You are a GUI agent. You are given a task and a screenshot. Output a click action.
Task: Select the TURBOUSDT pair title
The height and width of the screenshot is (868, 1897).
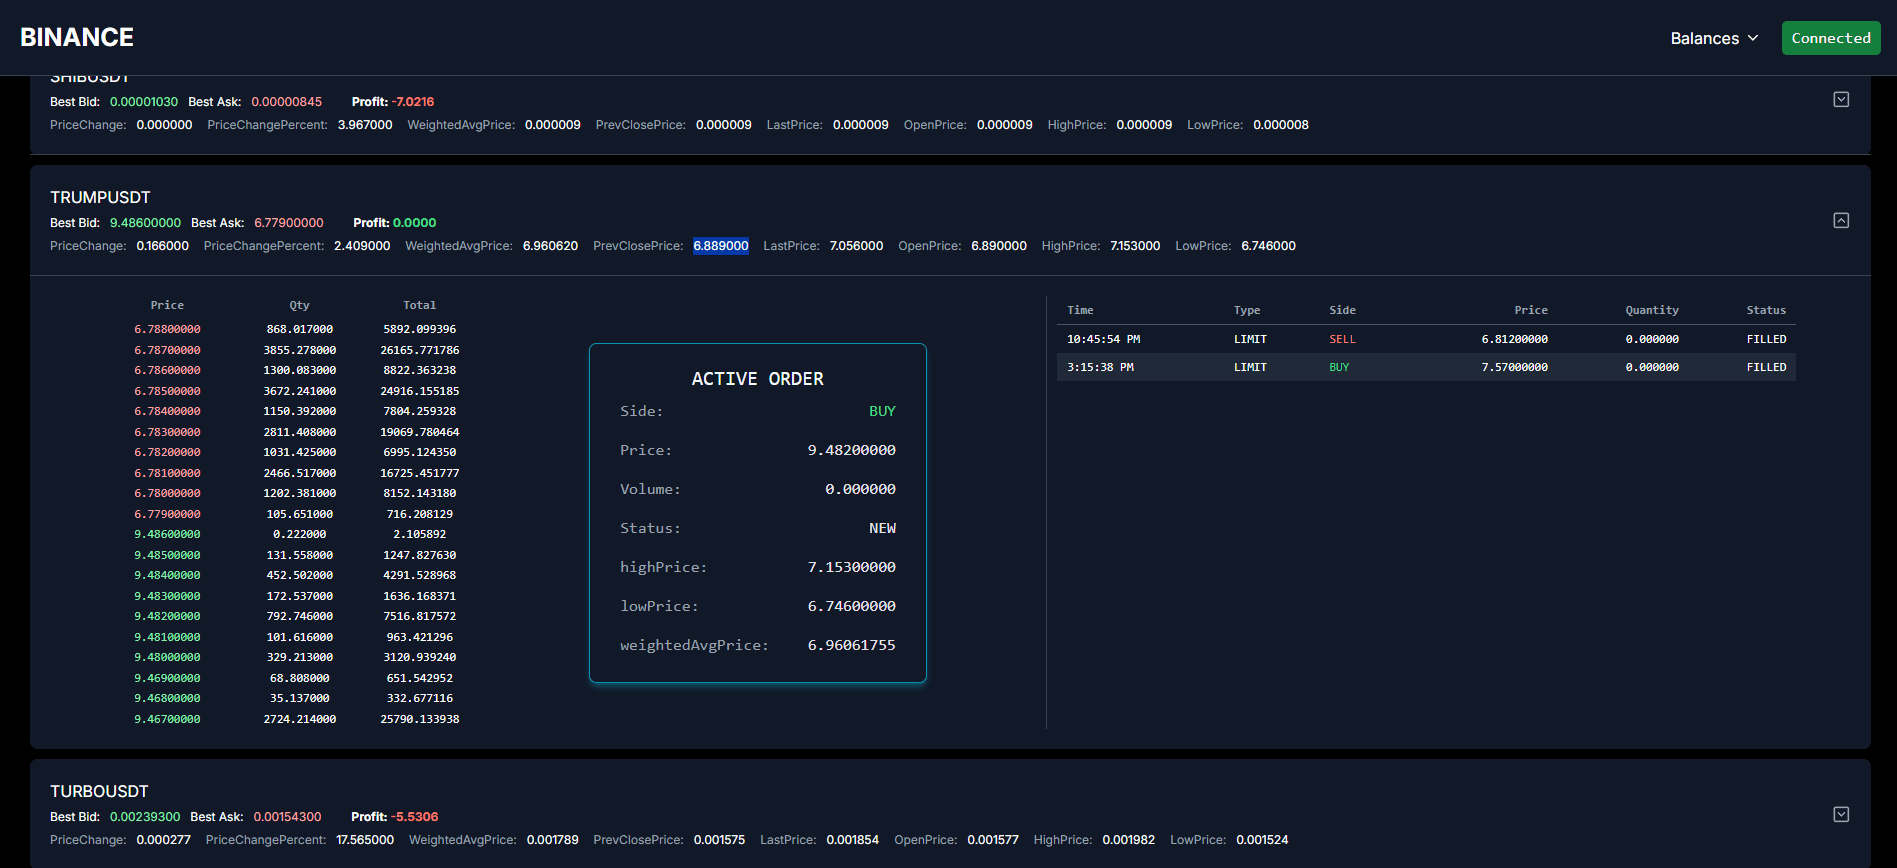pyautogui.click(x=99, y=791)
